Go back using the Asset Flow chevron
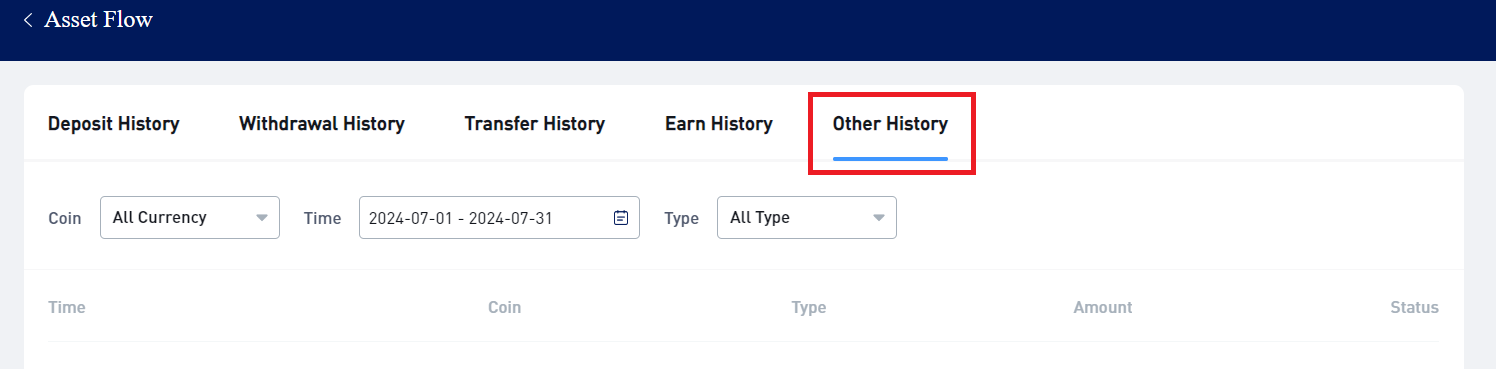Viewport: 1496px width, 369px height. pos(28,20)
